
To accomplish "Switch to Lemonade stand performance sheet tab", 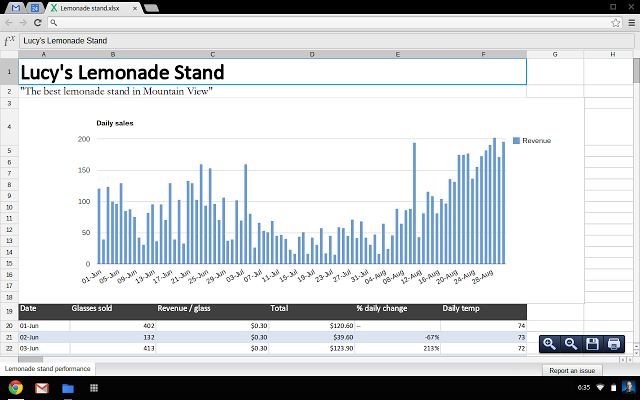I will [x=47, y=369].
